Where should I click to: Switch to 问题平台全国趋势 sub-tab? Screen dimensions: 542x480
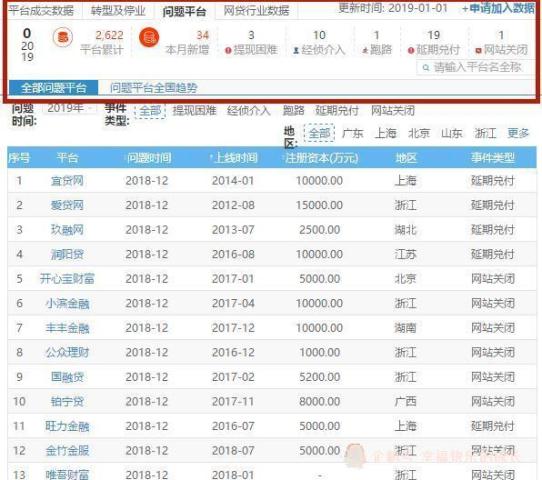click(x=153, y=88)
